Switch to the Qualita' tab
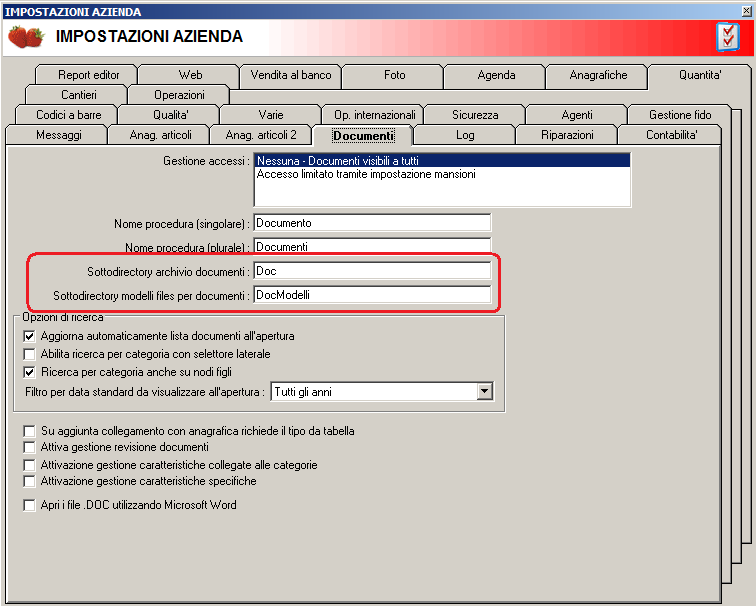Viewport: 756px width, 606px height. (170, 115)
